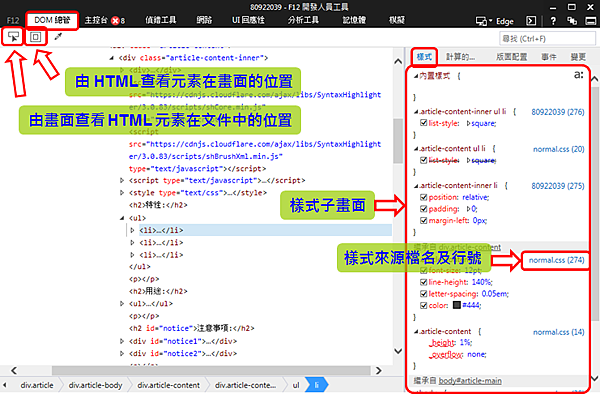Open the 模擬 emulation tab
This screenshot has height=394, width=600.
point(397,20)
